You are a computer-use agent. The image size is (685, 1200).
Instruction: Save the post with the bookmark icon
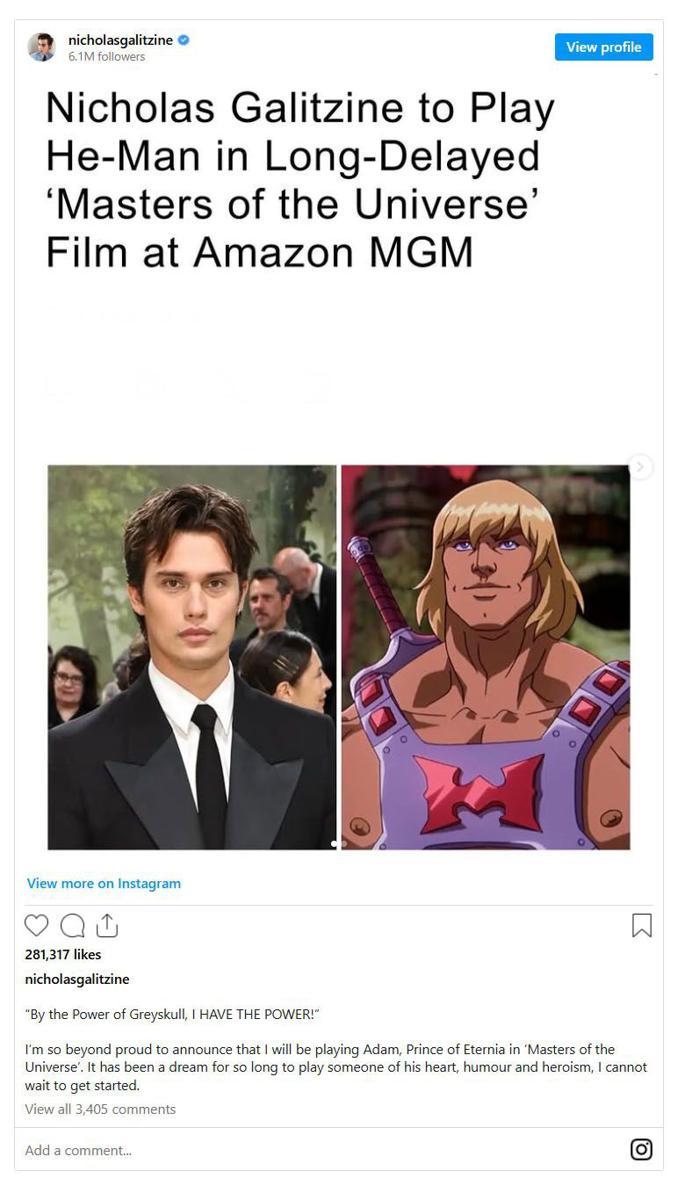click(642, 926)
